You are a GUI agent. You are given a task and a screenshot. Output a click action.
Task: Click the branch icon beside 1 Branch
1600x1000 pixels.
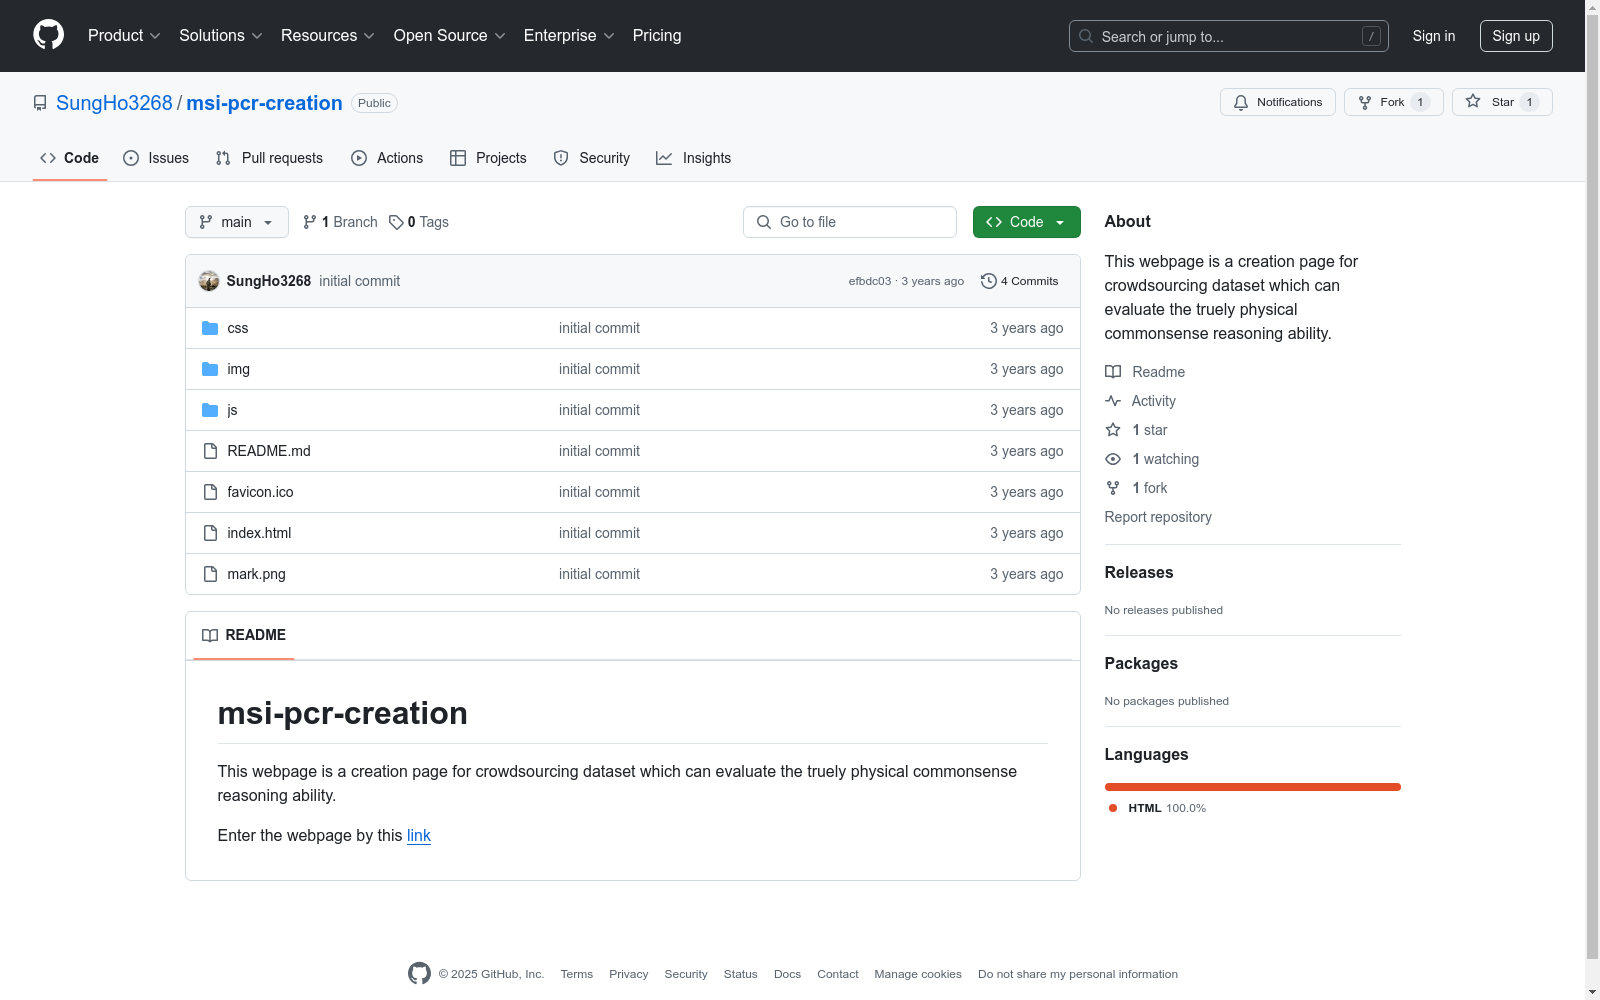(310, 222)
